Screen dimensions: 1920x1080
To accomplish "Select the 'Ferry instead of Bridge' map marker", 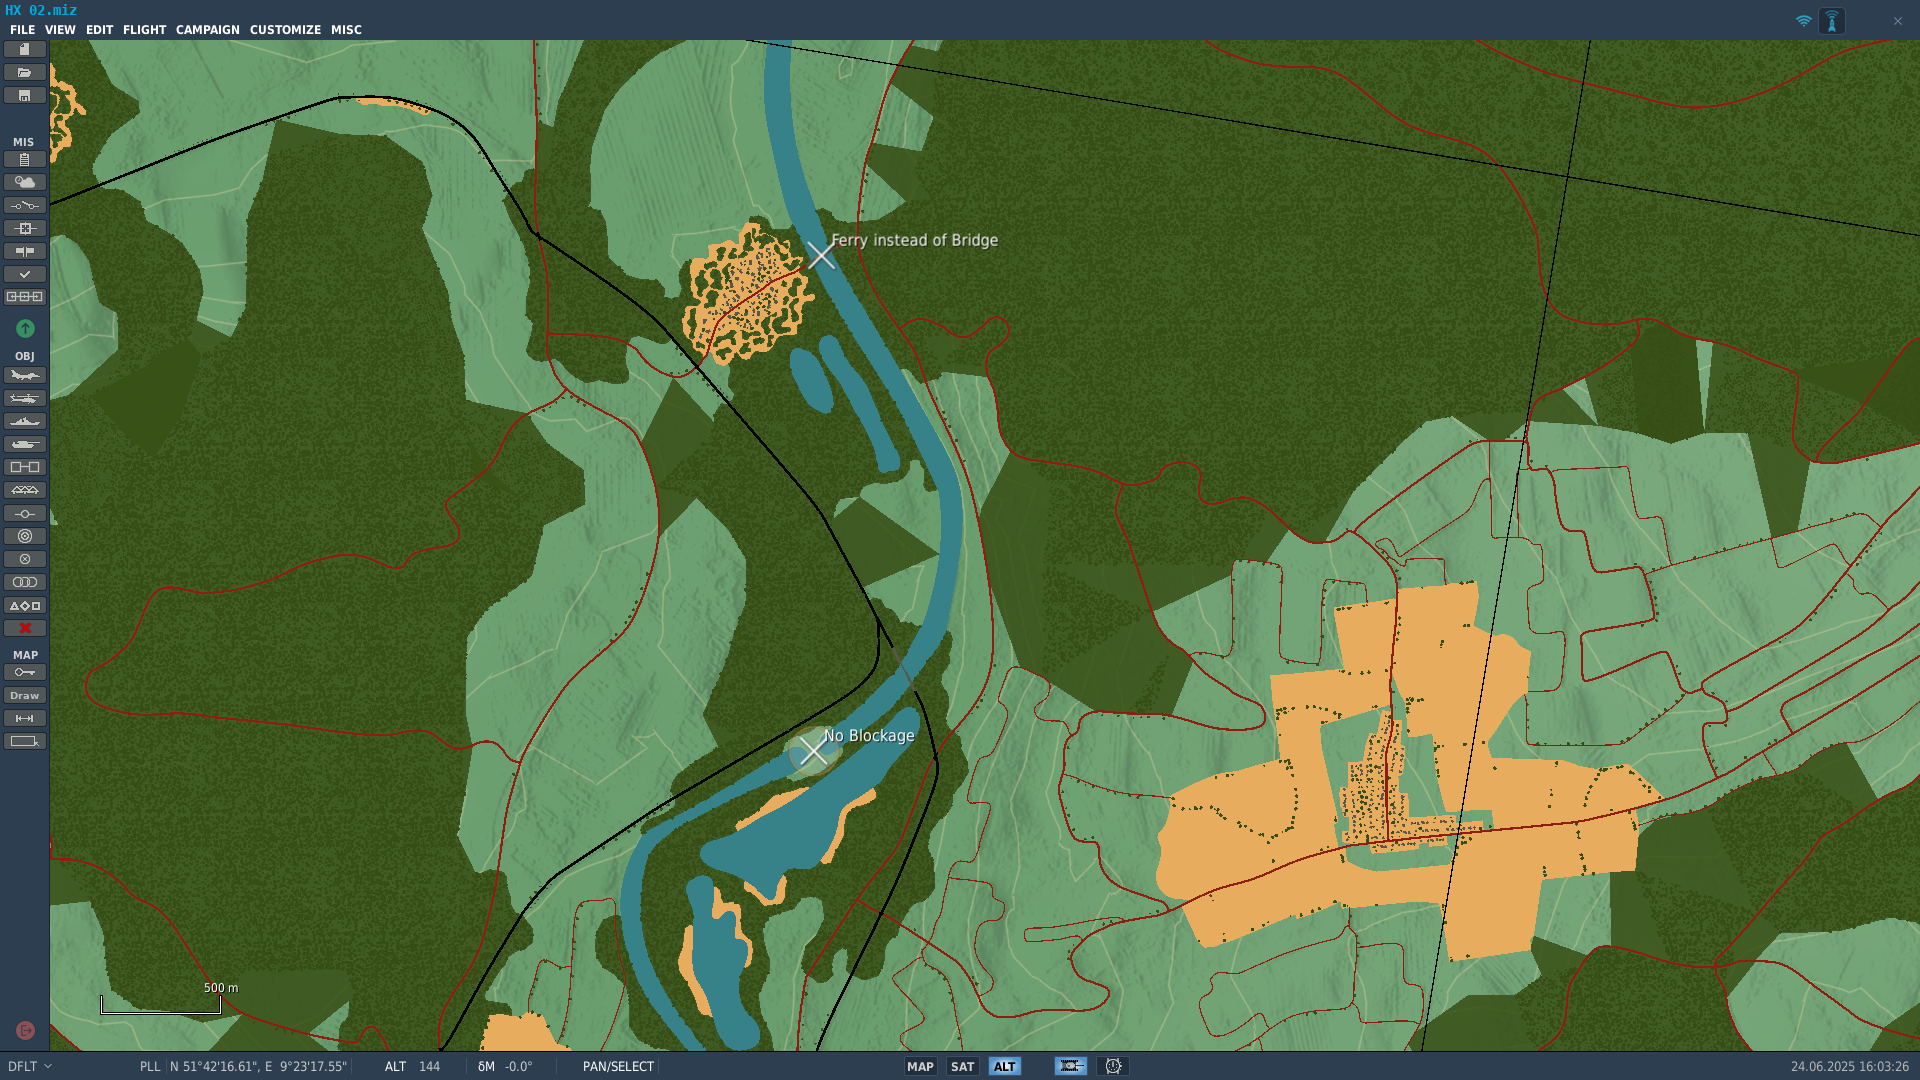I will click(821, 256).
